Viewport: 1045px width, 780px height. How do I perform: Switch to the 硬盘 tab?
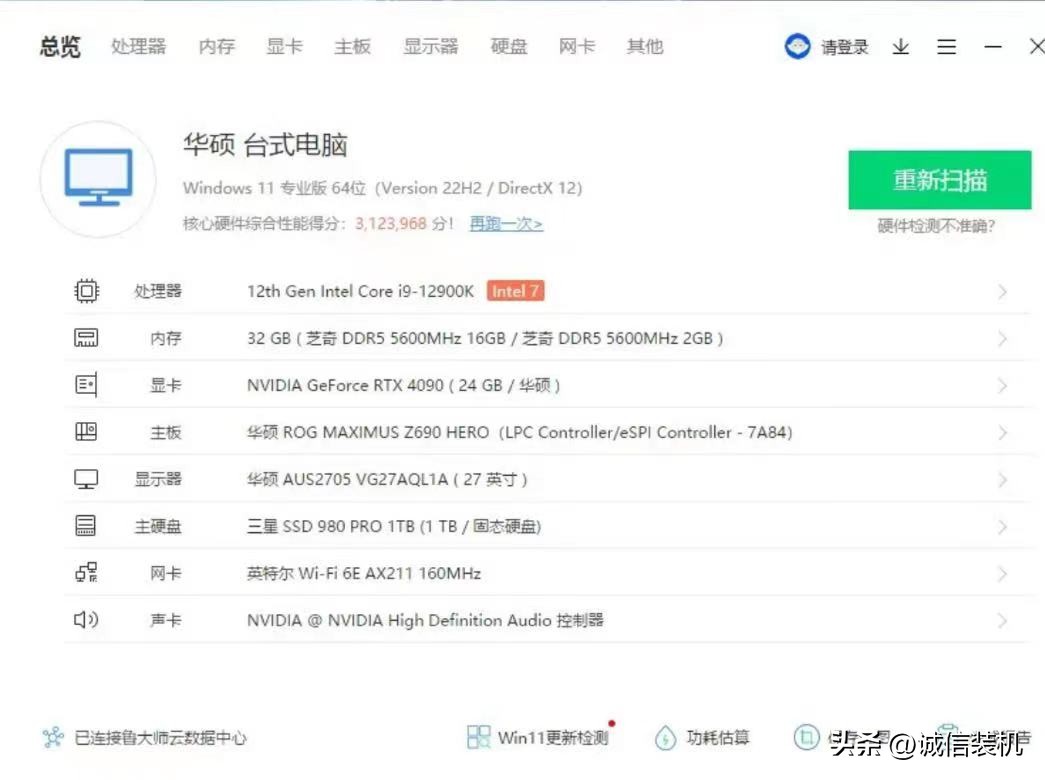click(x=508, y=47)
